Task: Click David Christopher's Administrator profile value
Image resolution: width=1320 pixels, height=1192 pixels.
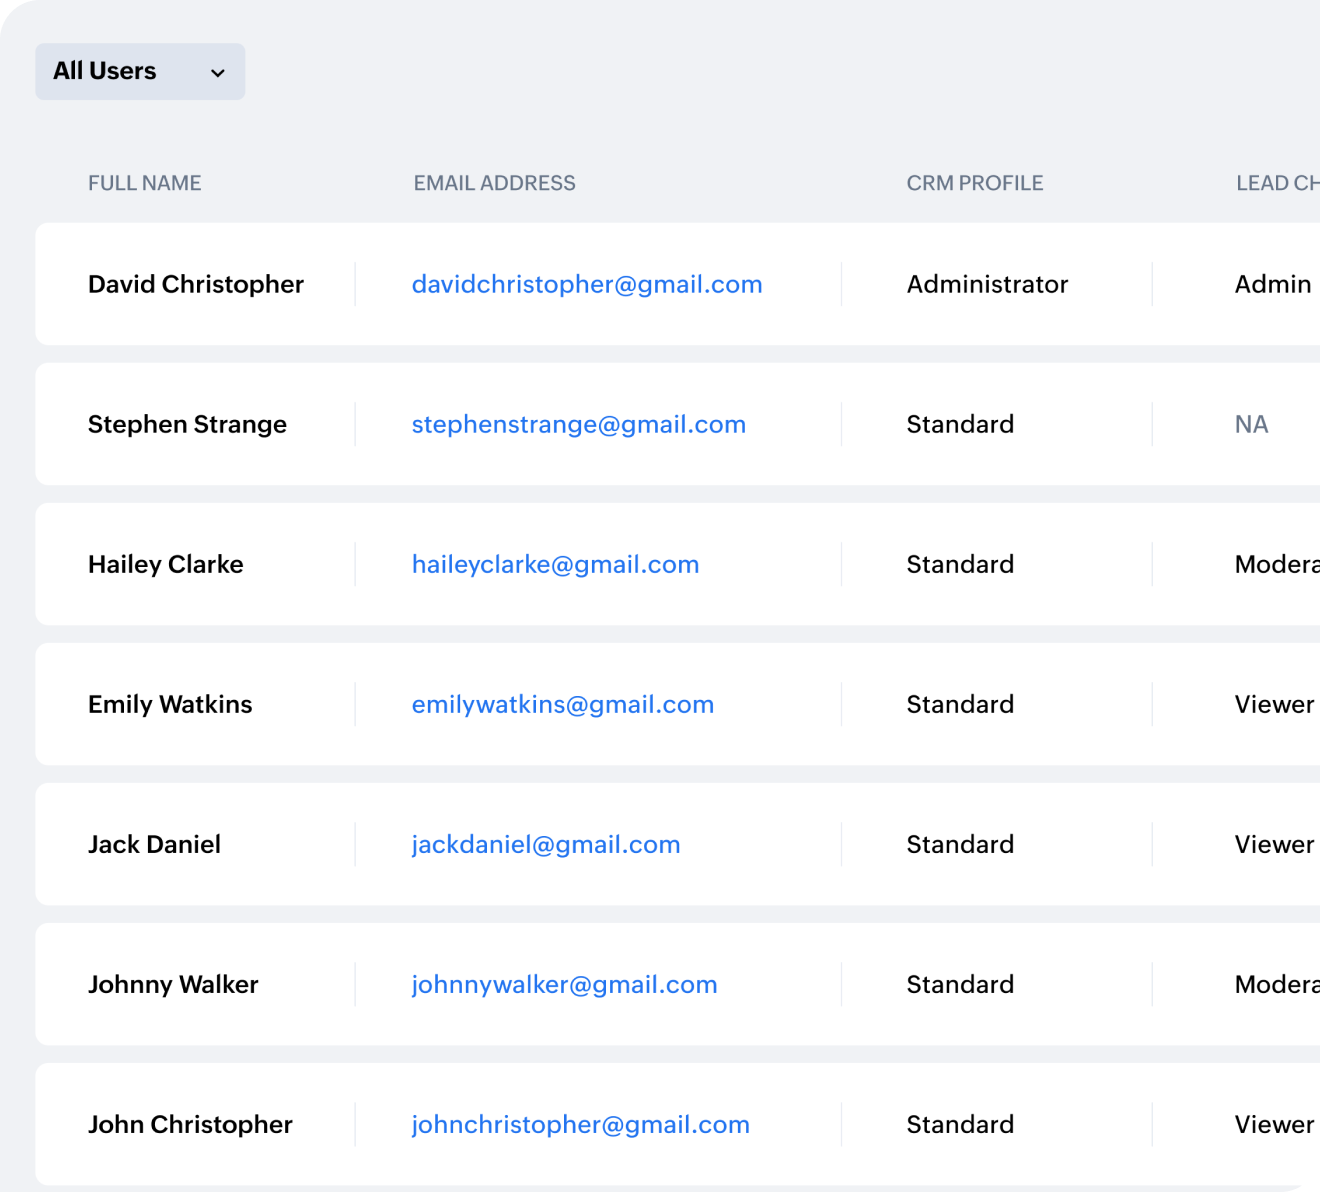Action: pos(987,284)
